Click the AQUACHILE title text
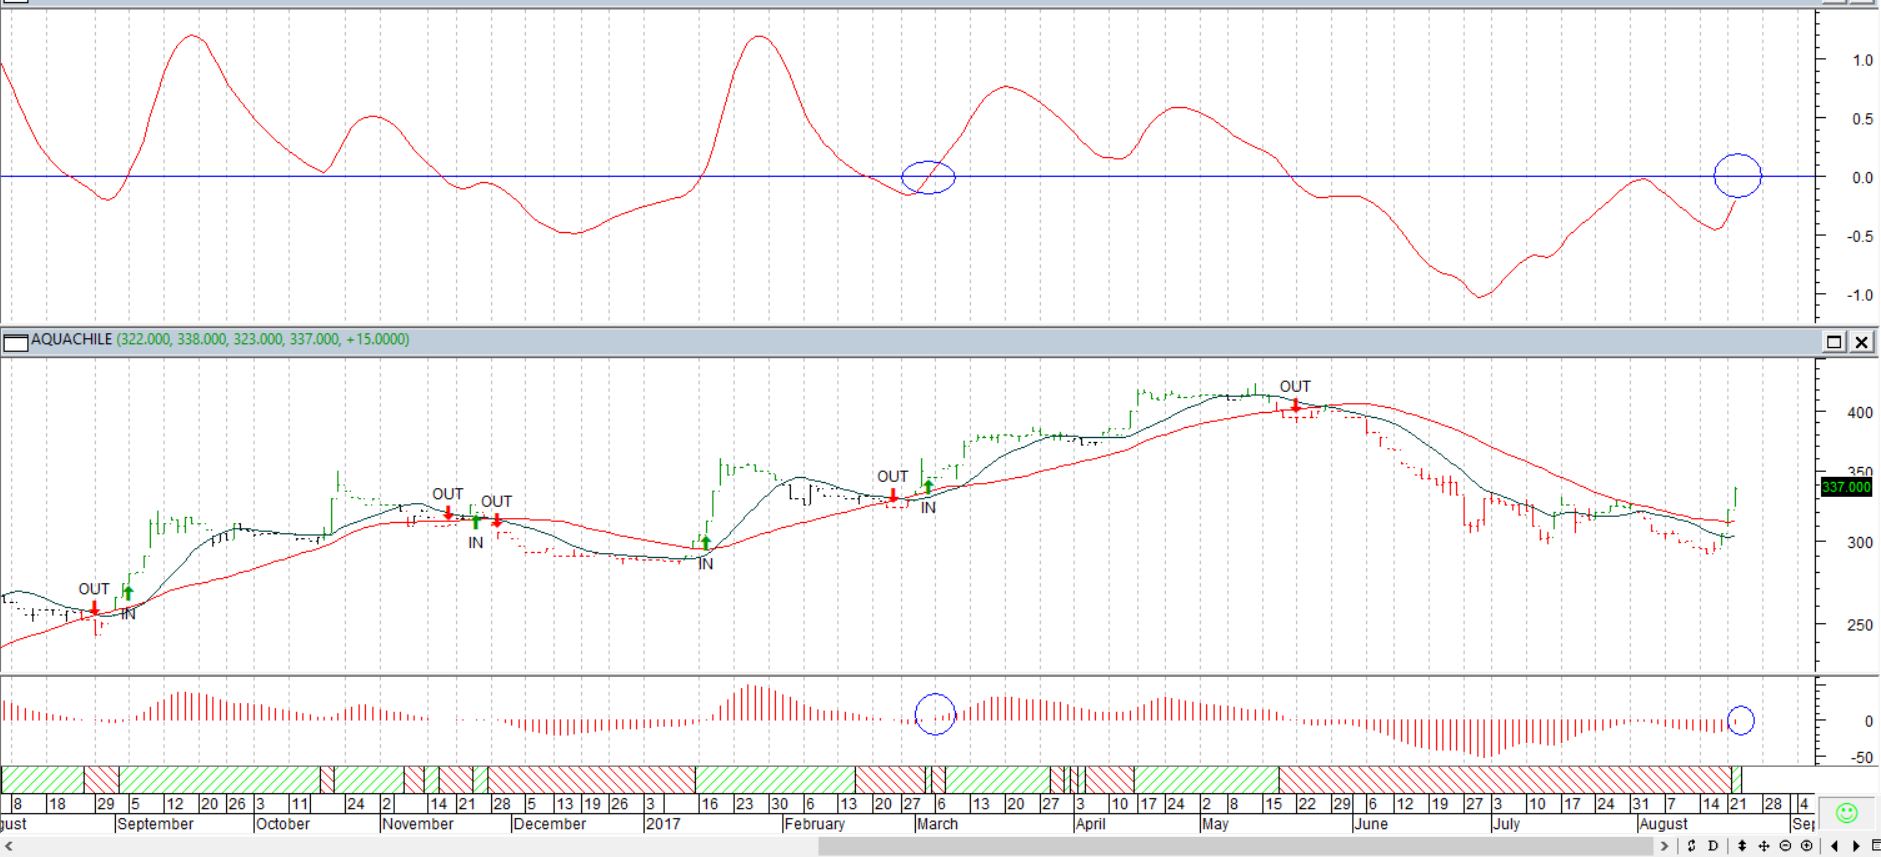This screenshot has width=1881, height=857. coord(71,340)
